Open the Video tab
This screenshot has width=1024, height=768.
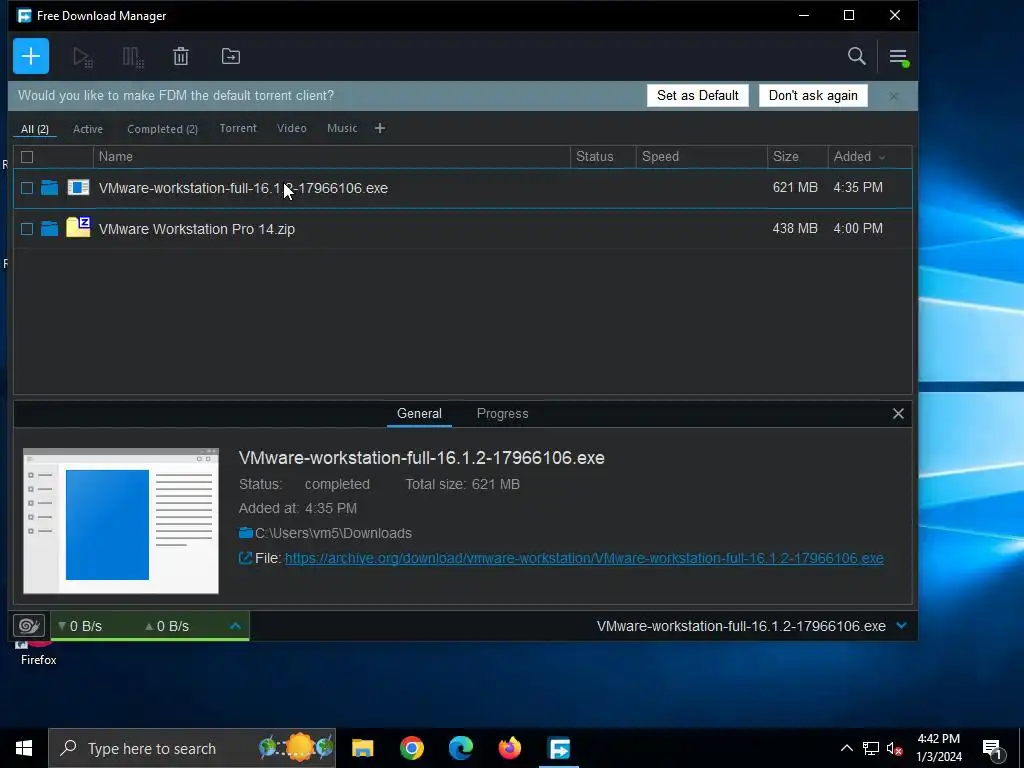(291, 128)
